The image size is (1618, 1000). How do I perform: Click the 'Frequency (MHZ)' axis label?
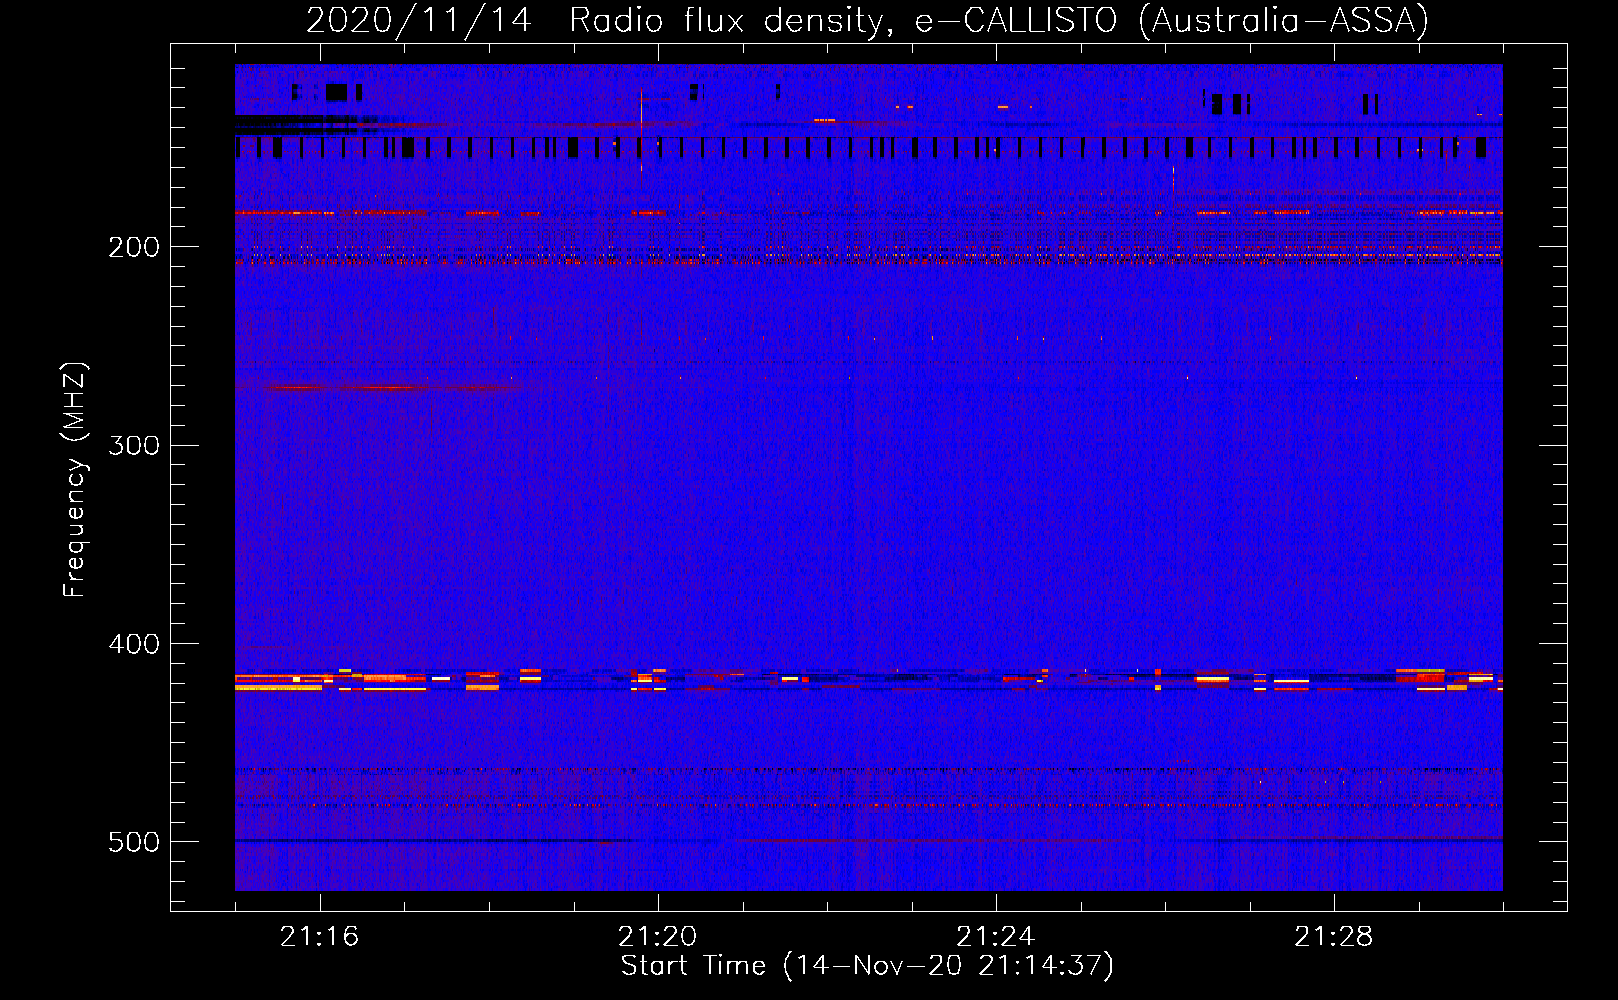coord(75,479)
